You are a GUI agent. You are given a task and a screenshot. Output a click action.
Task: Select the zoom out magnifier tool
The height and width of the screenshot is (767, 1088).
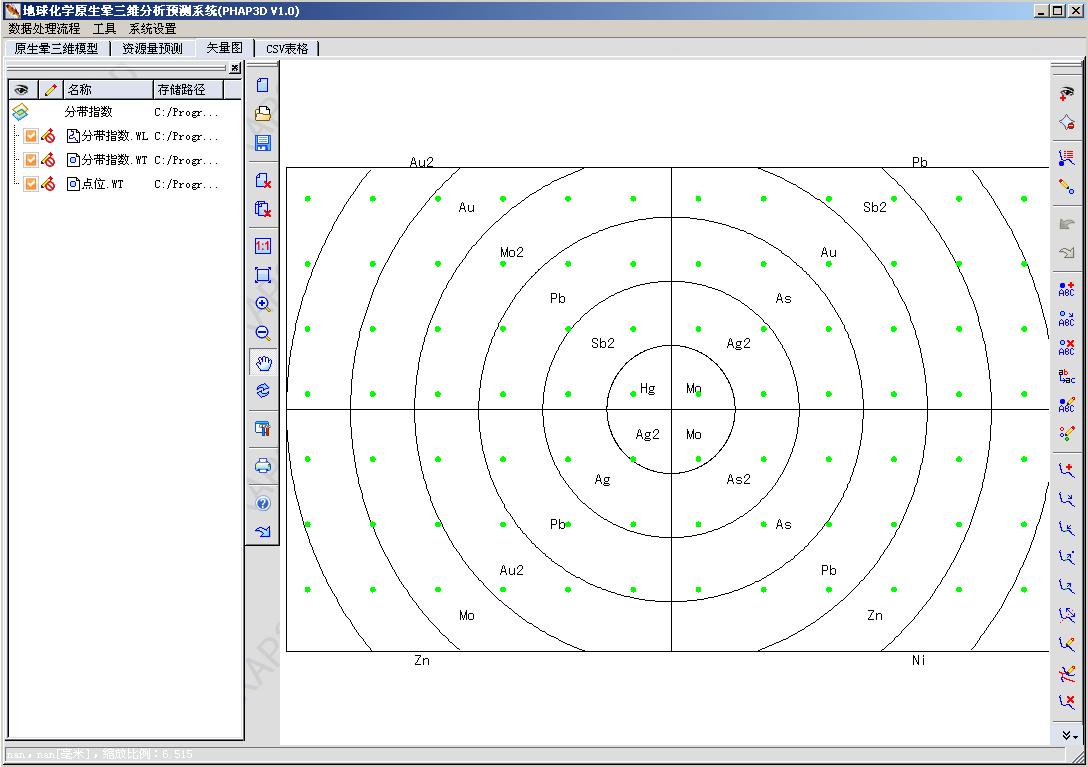[262, 333]
